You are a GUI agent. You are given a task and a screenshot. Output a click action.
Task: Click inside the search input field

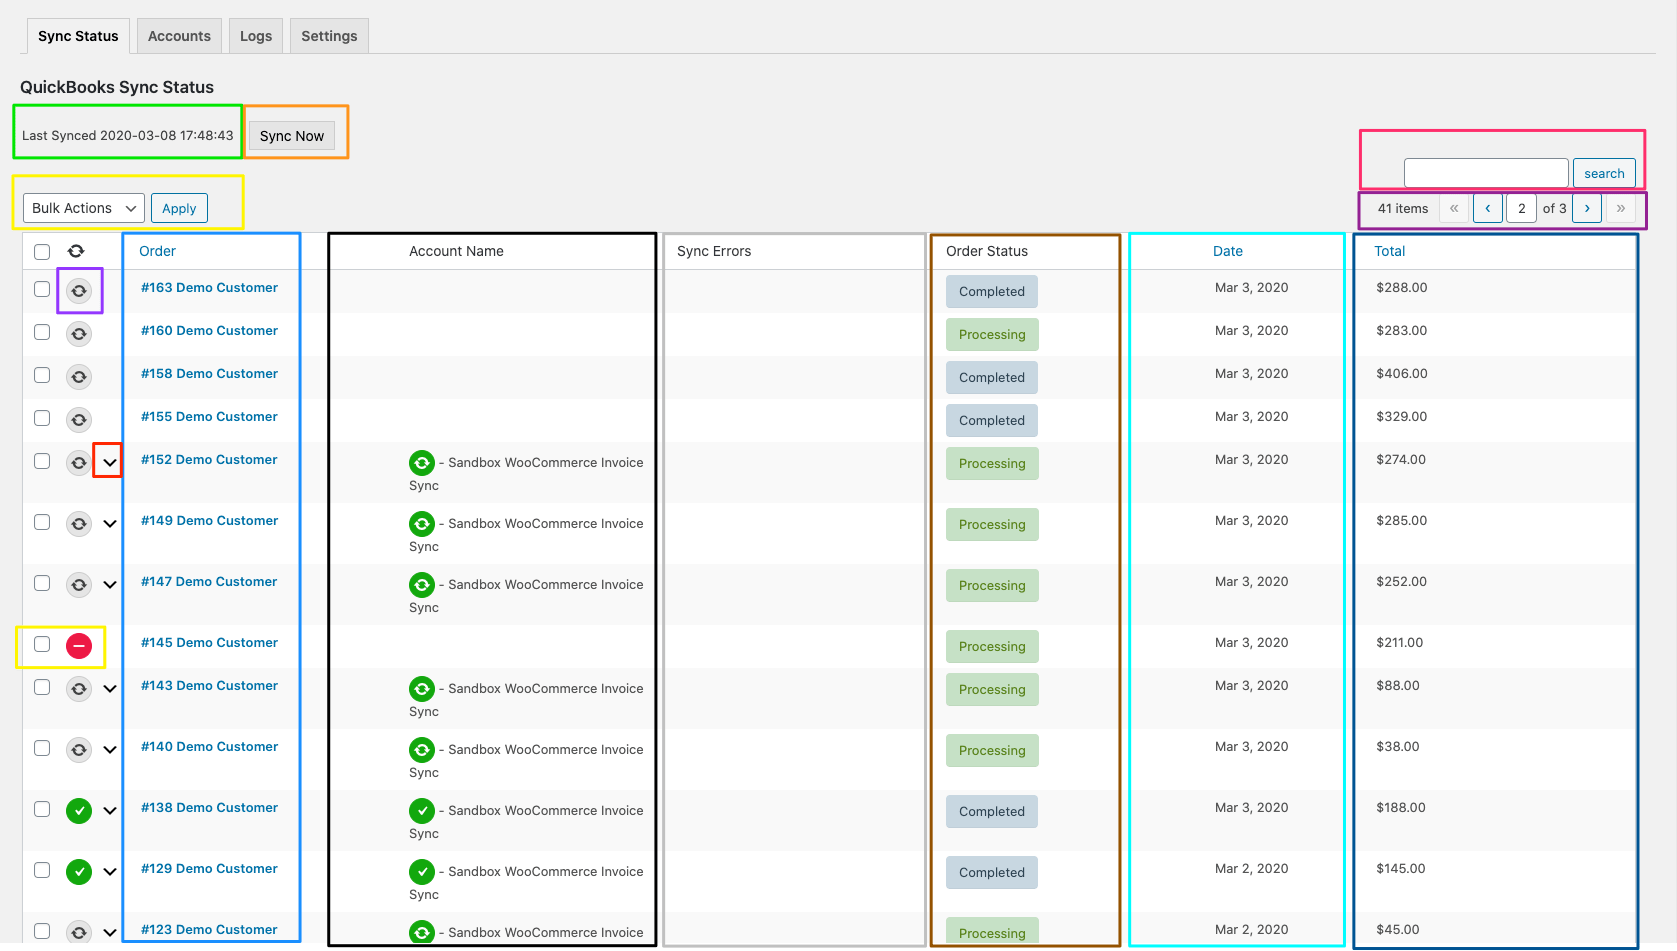click(x=1485, y=172)
